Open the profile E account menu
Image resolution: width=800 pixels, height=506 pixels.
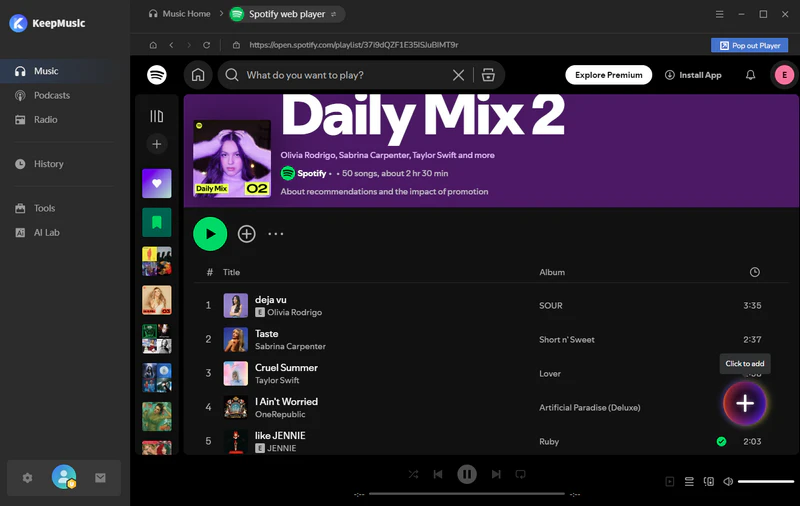point(784,75)
